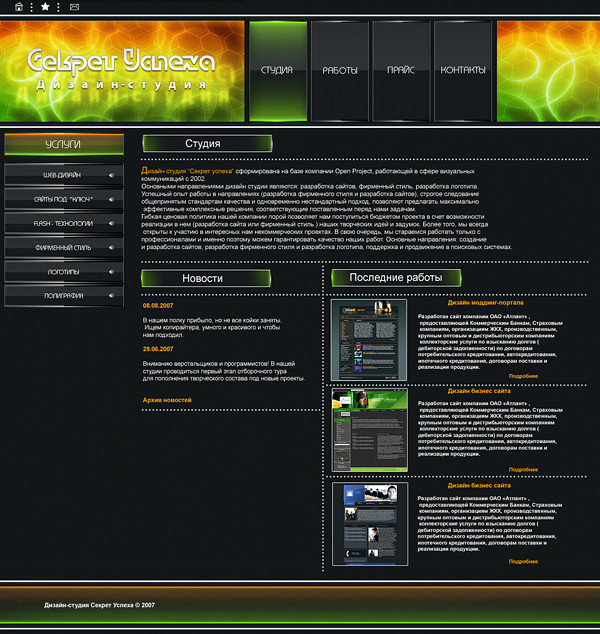Click arrow icon on САЙТЫ ПОД "КЛЮЧ" row
Screen dimensions: 600x634
tap(111, 199)
